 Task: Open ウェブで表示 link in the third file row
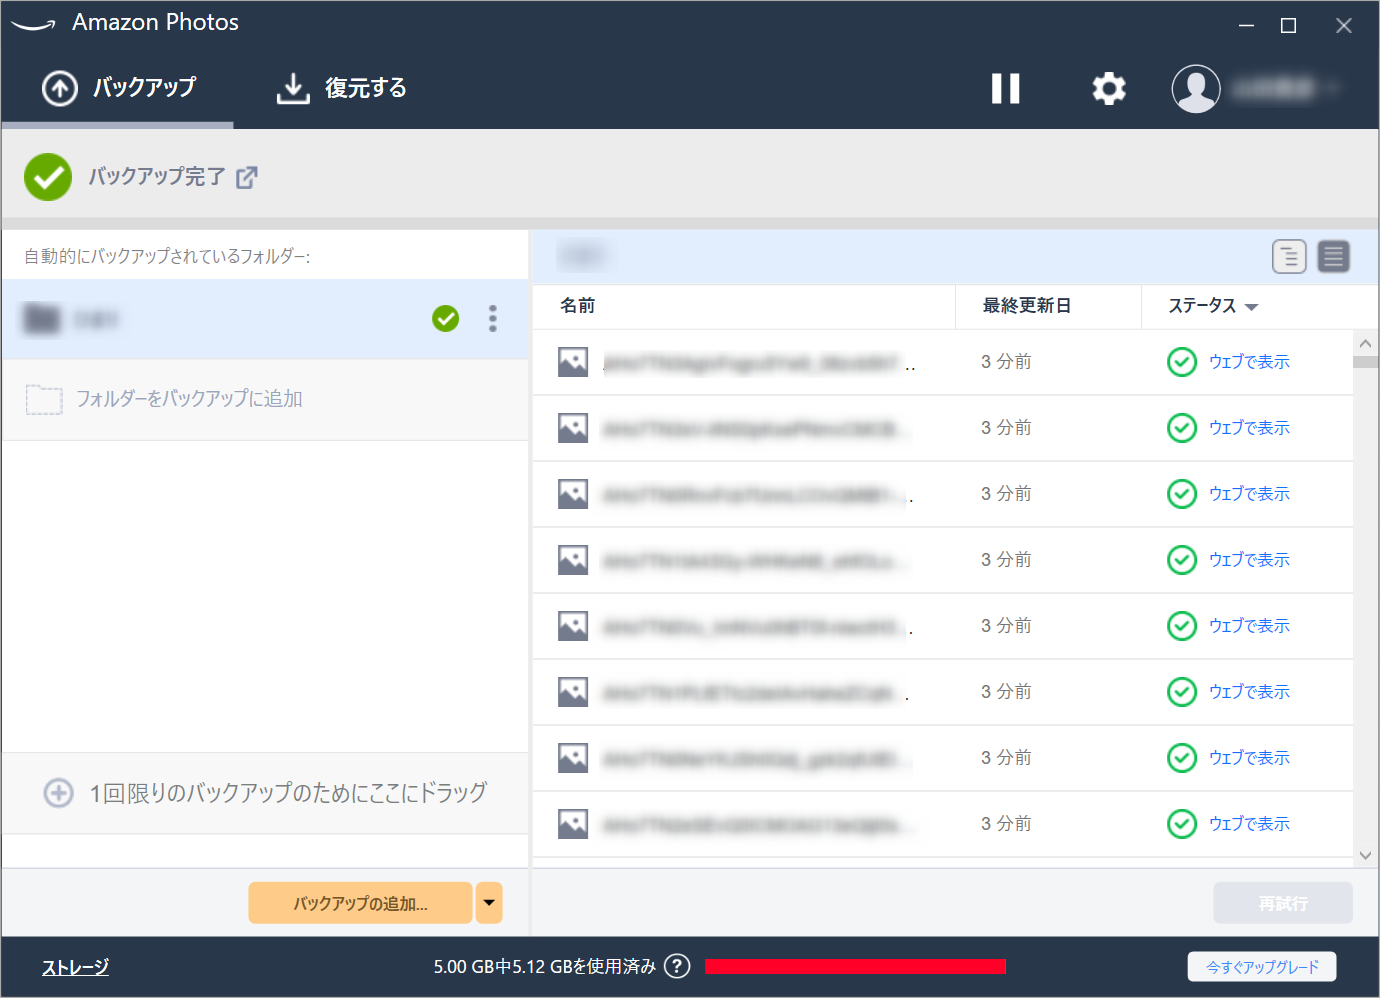(x=1249, y=494)
